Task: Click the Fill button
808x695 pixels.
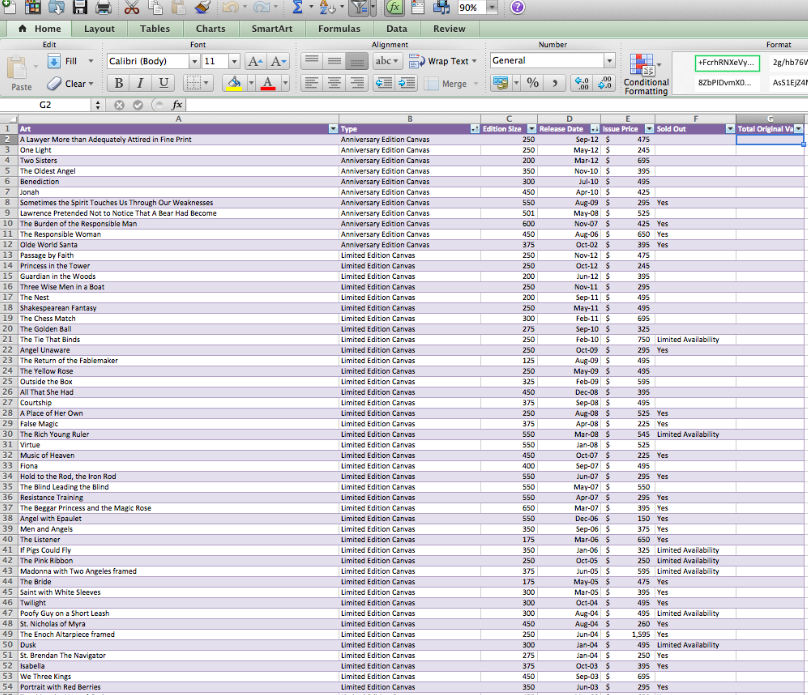Action: tap(70, 61)
